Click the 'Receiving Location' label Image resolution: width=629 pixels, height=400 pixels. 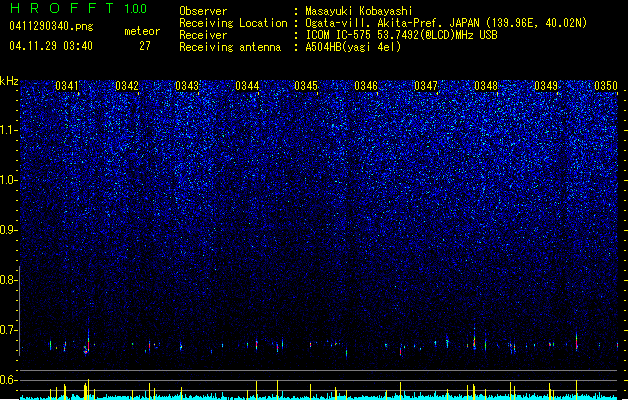(233, 23)
